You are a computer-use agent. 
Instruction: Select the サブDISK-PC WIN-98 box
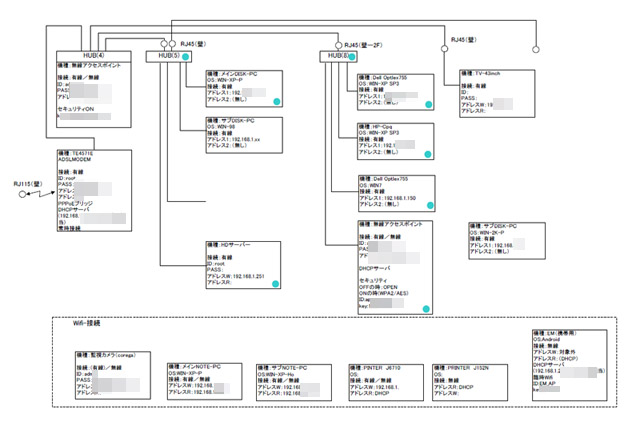[x=244, y=135]
